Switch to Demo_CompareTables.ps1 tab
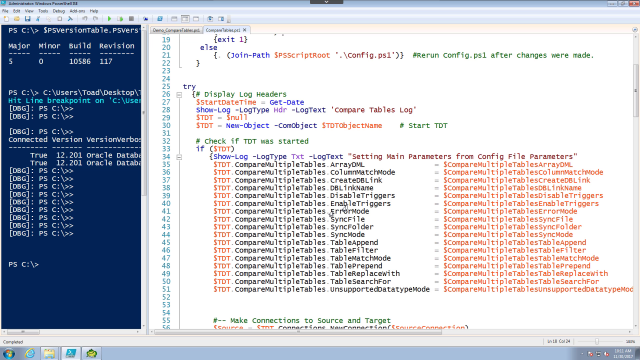Image resolution: width=640 pixels, height=360 pixels. click(176, 30)
